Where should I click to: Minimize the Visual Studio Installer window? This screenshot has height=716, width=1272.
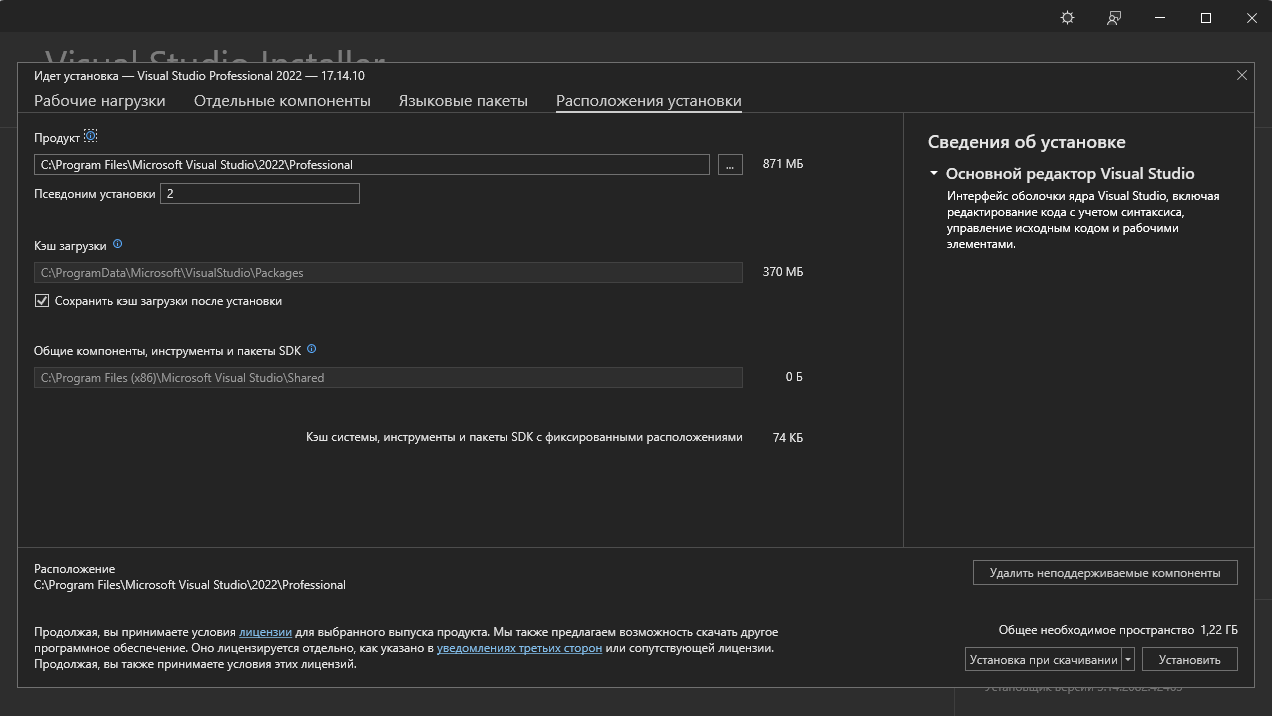(x=1160, y=18)
